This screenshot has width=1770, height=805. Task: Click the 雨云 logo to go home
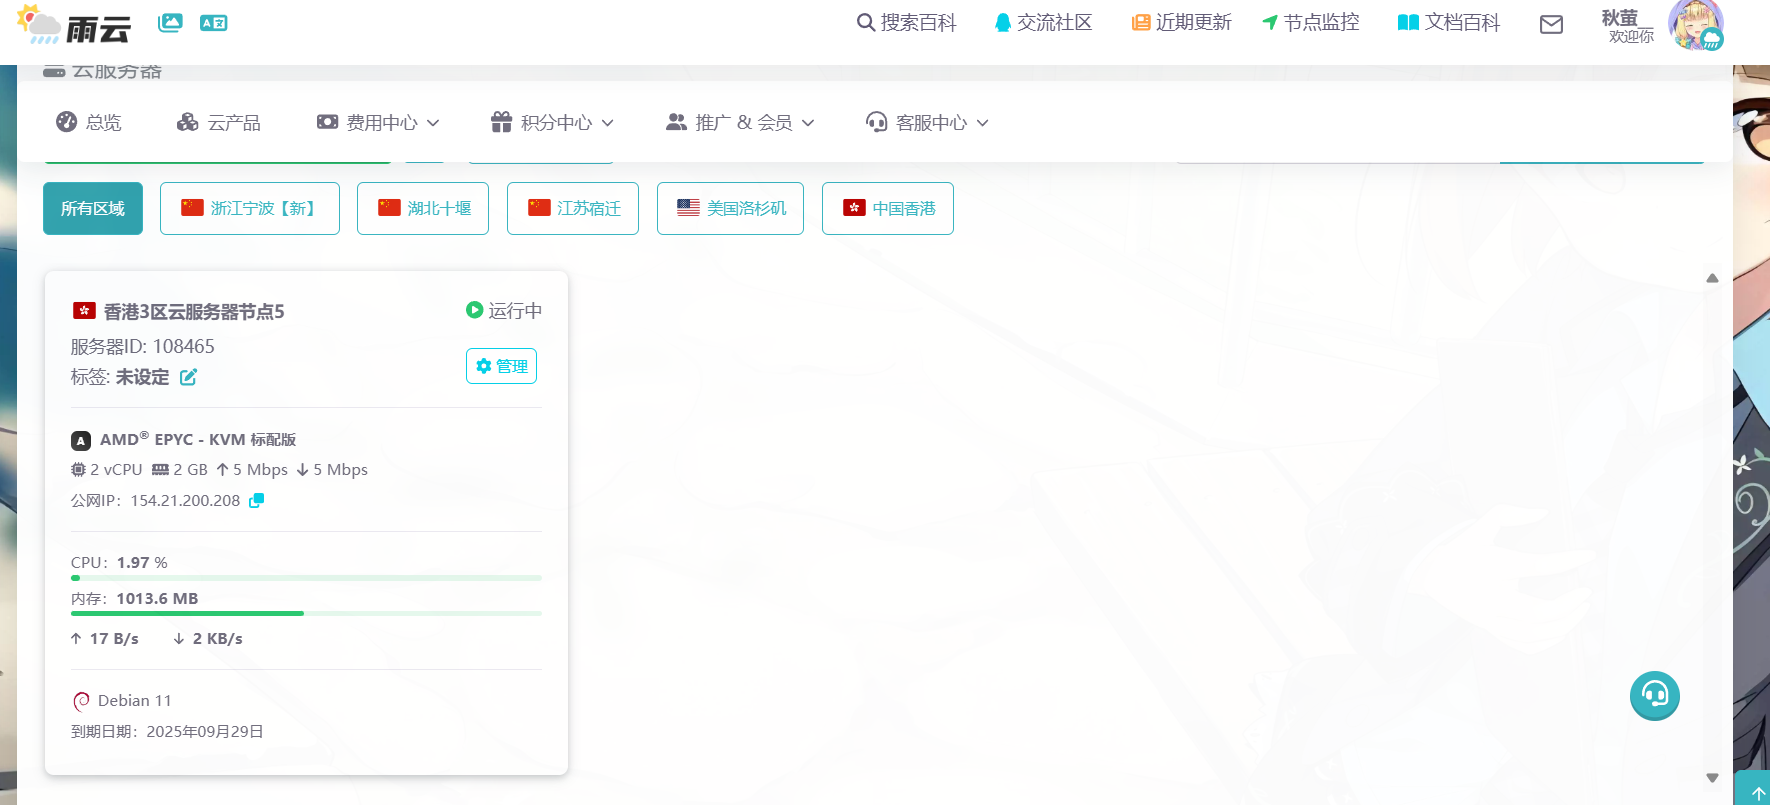coord(75,25)
